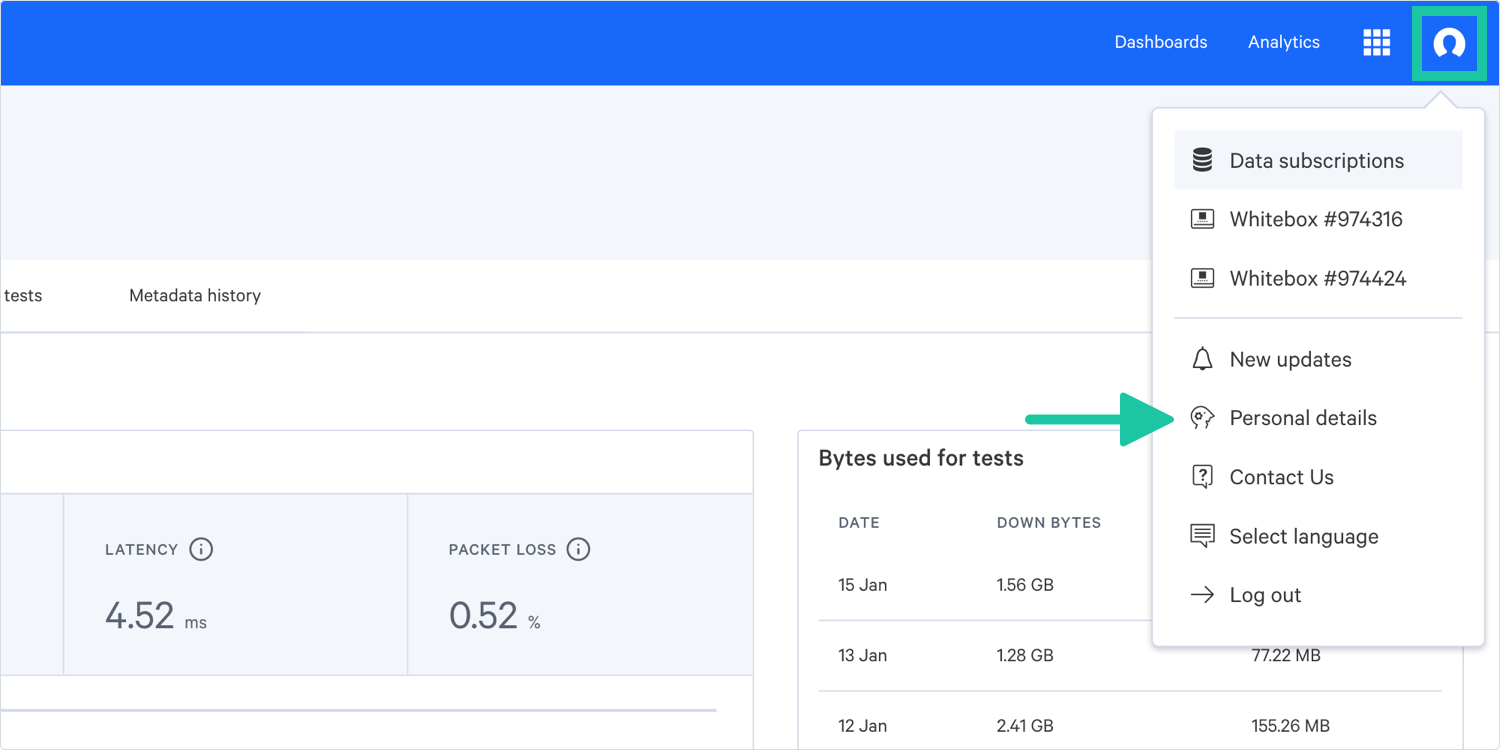
Task: Open Analytics in the top navigation
Action: tap(1283, 42)
